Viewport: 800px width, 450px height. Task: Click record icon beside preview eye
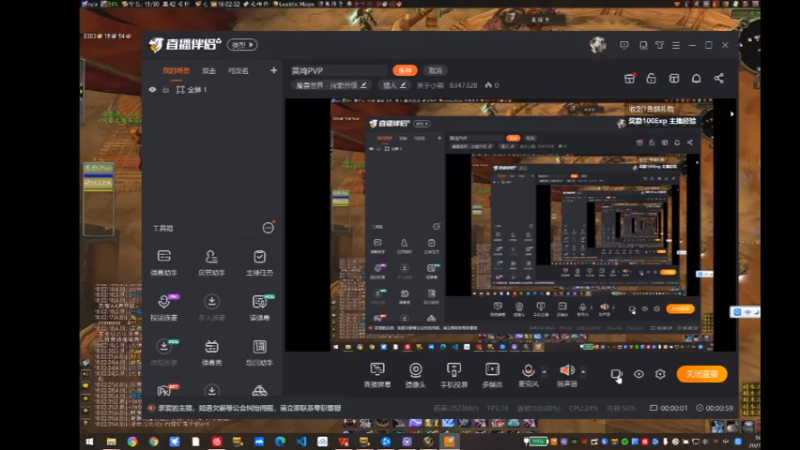pyautogui.click(x=616, y=374)
